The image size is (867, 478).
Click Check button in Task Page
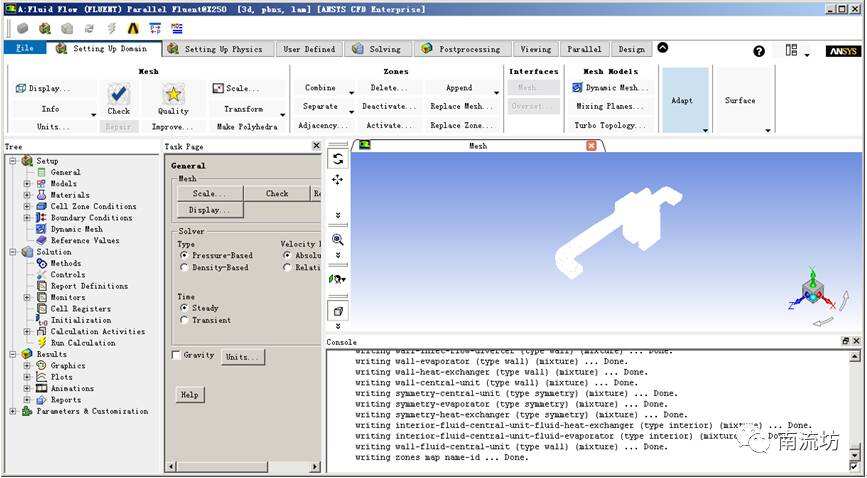277,194
